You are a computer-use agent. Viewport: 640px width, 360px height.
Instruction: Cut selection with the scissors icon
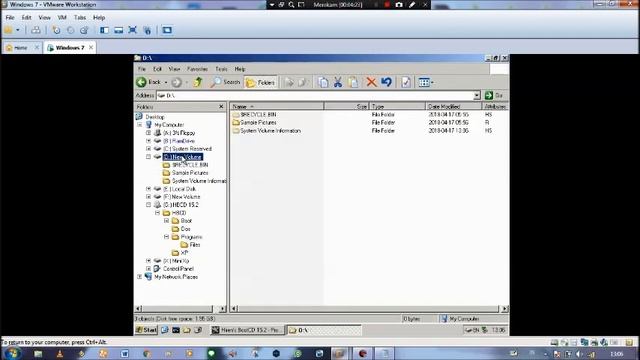[x=338, y=82]
